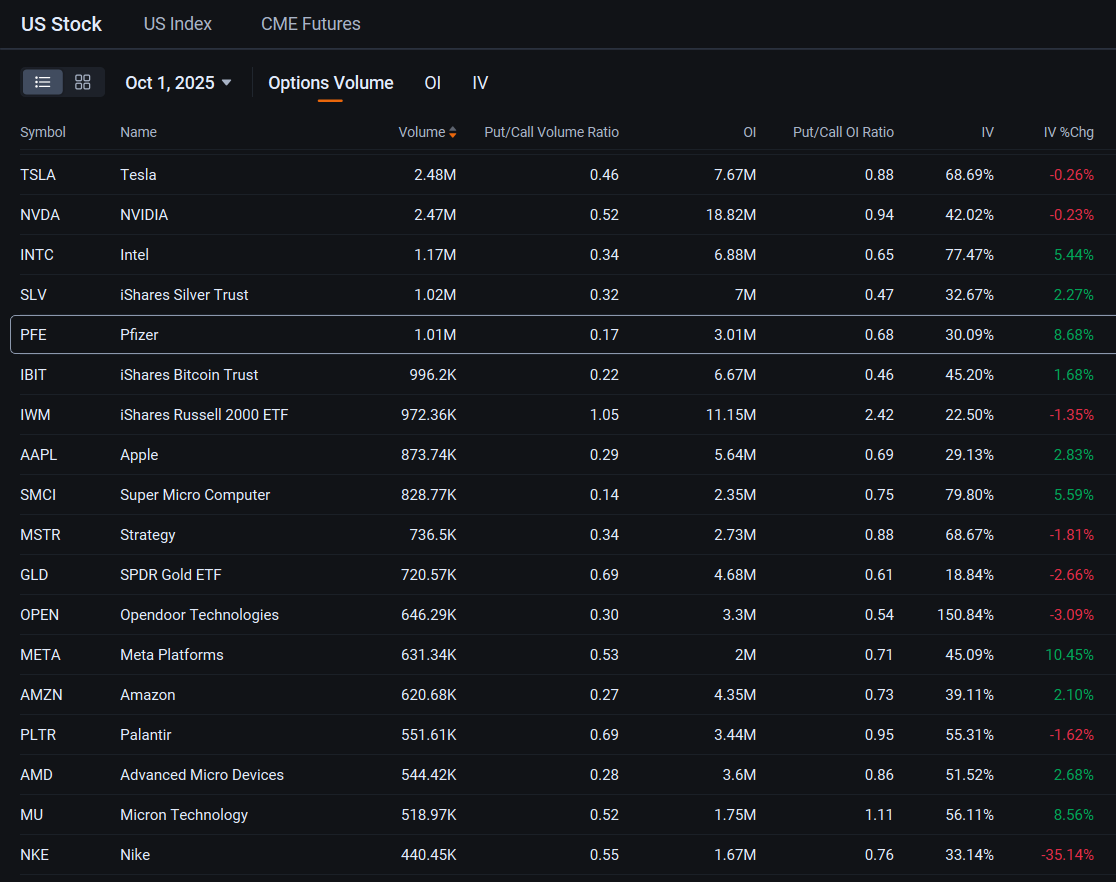The image size is (1116, 882).
Task: Select iShares Russell 2000 ETF row
Action: (558, 414)
